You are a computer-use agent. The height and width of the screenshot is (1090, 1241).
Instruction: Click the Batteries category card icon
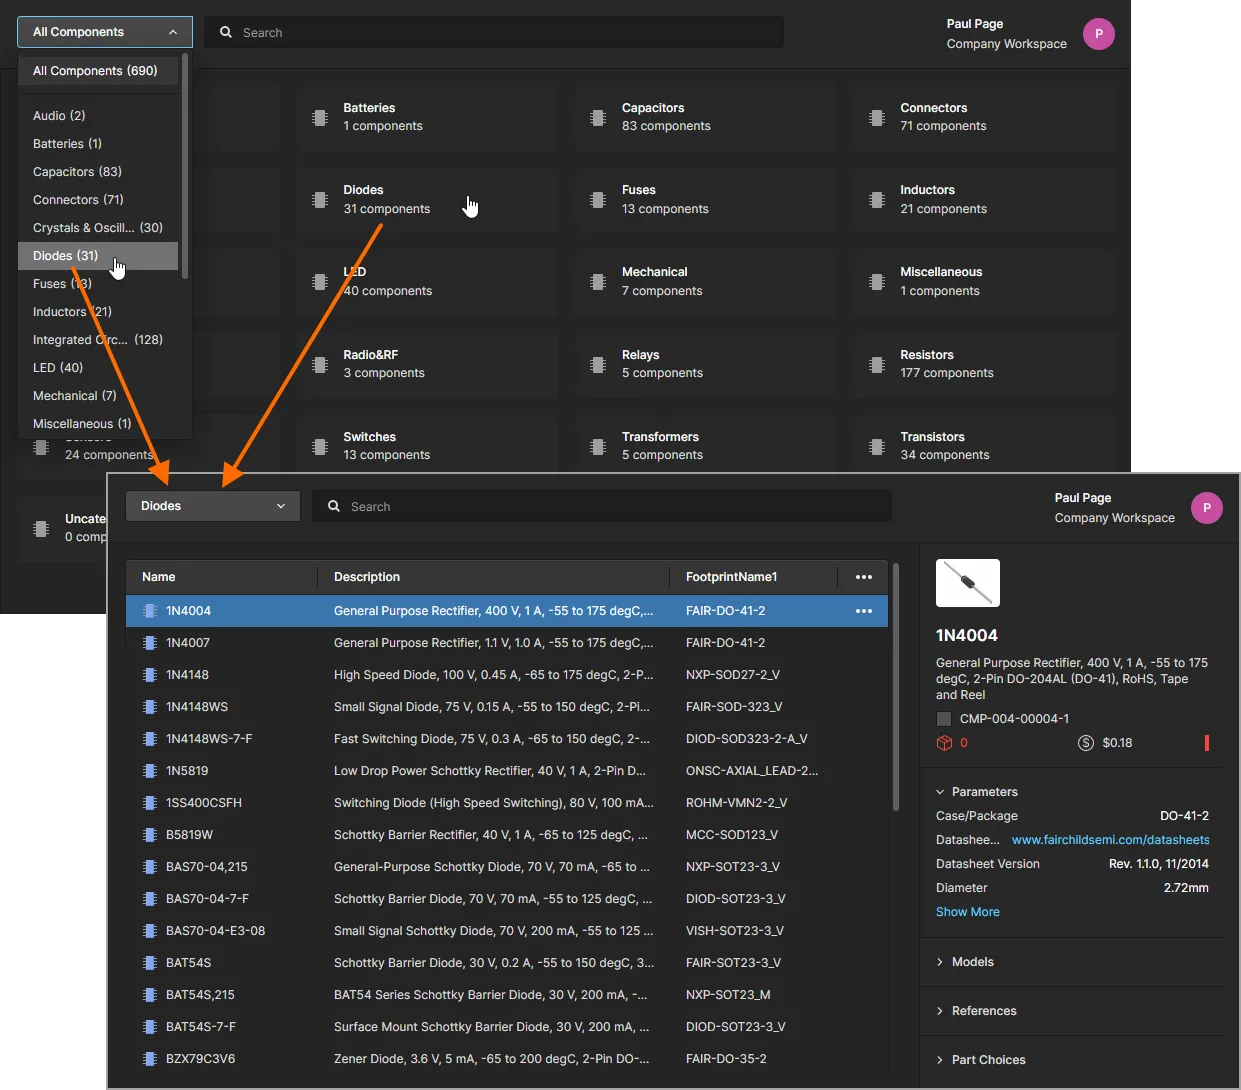coord(320,116)
